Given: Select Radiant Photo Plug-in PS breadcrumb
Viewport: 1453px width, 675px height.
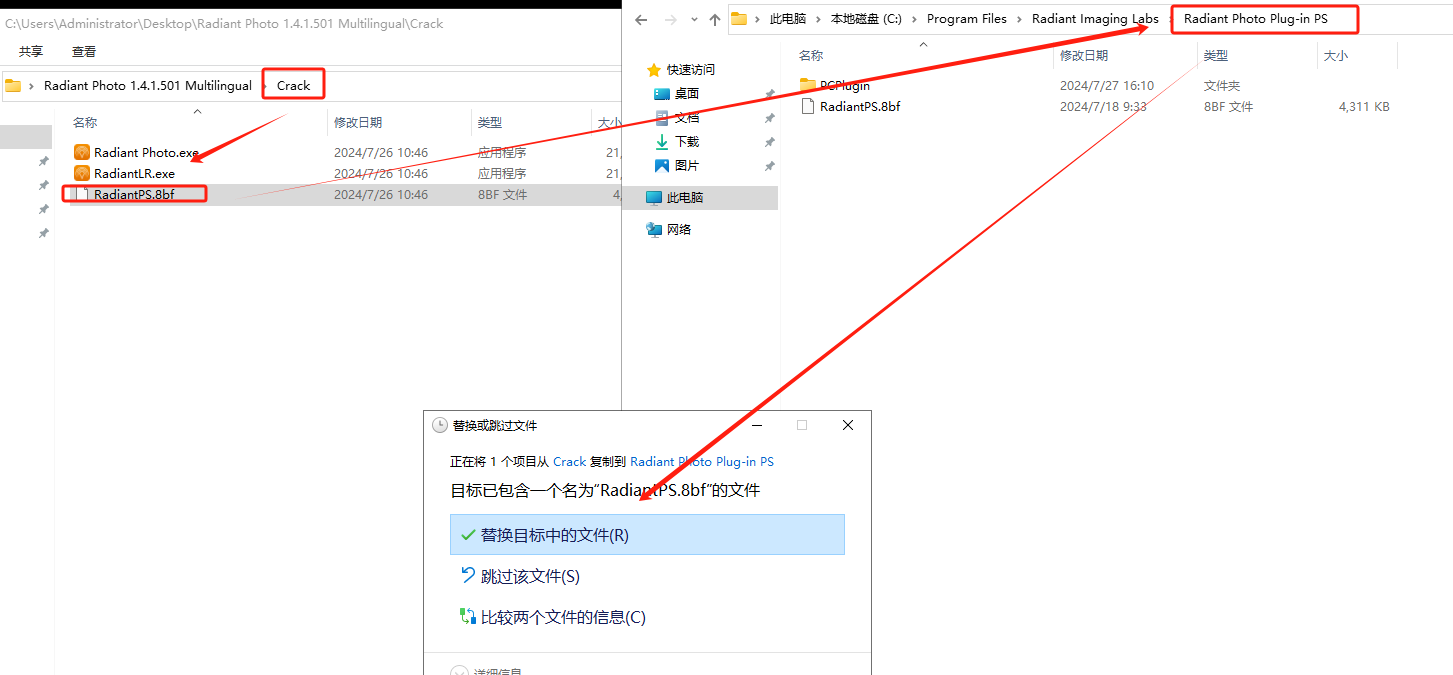Looking at the screenshot, I should point(1256,19).
